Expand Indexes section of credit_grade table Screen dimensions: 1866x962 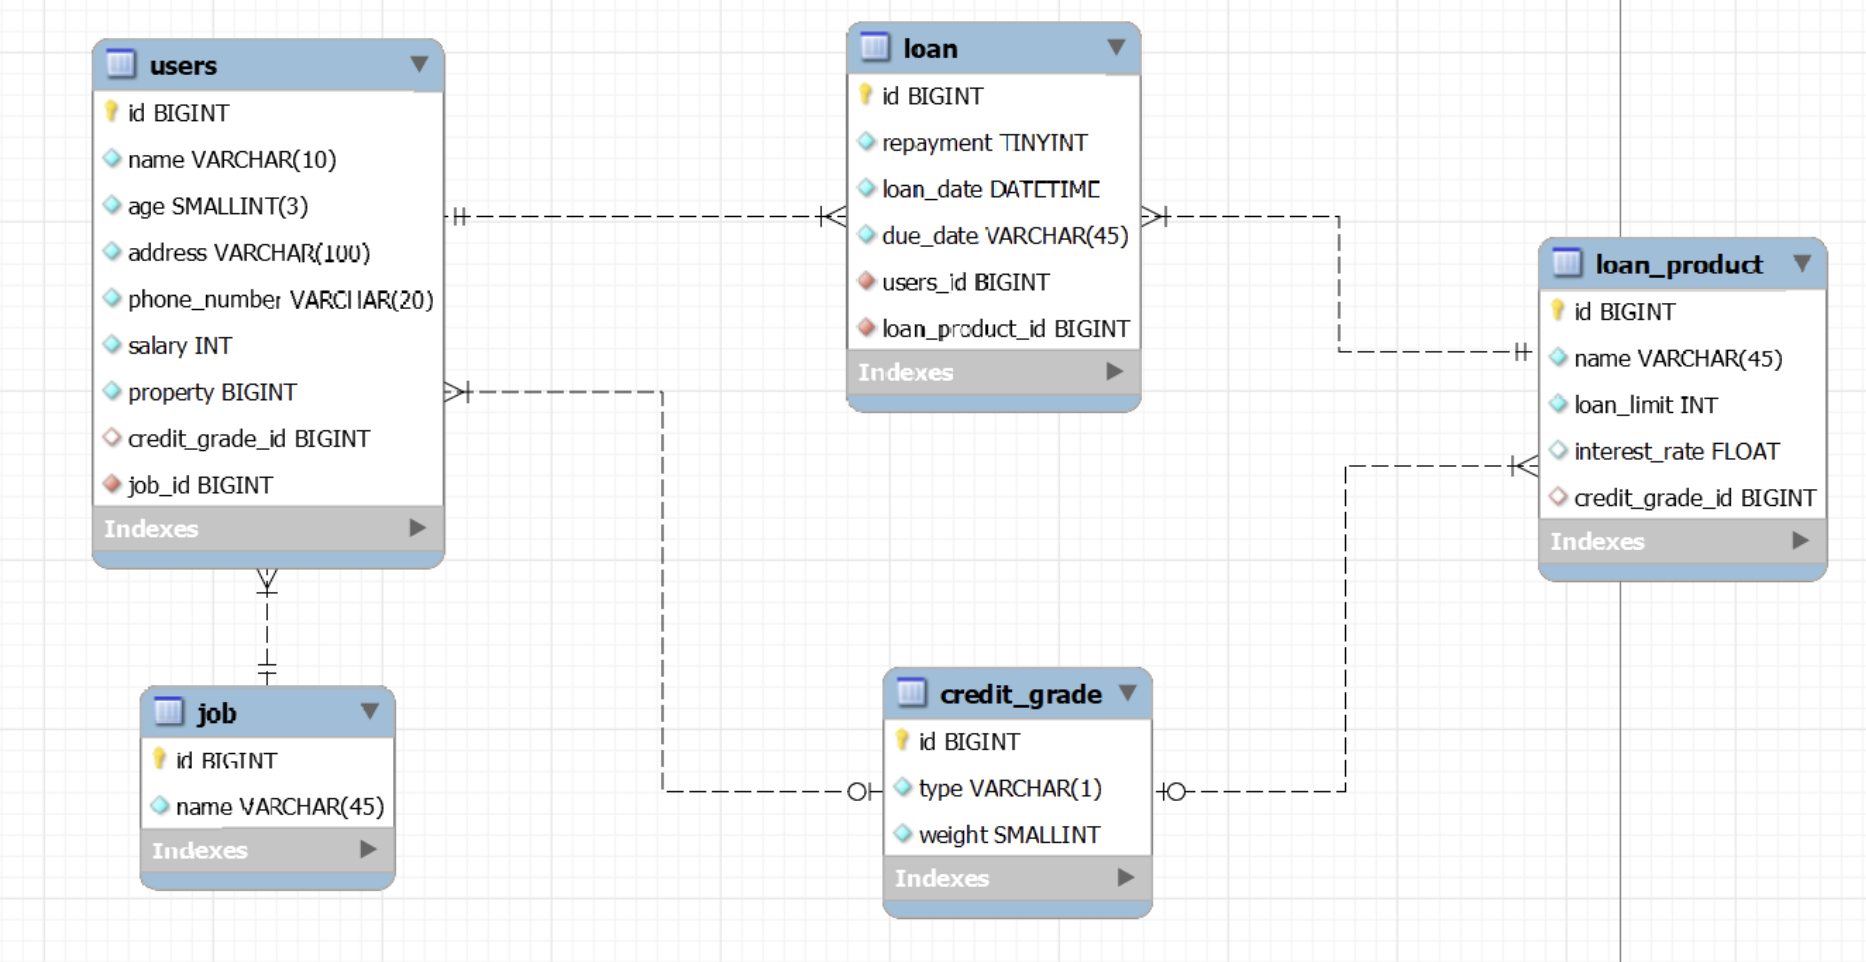point(1125,877)
